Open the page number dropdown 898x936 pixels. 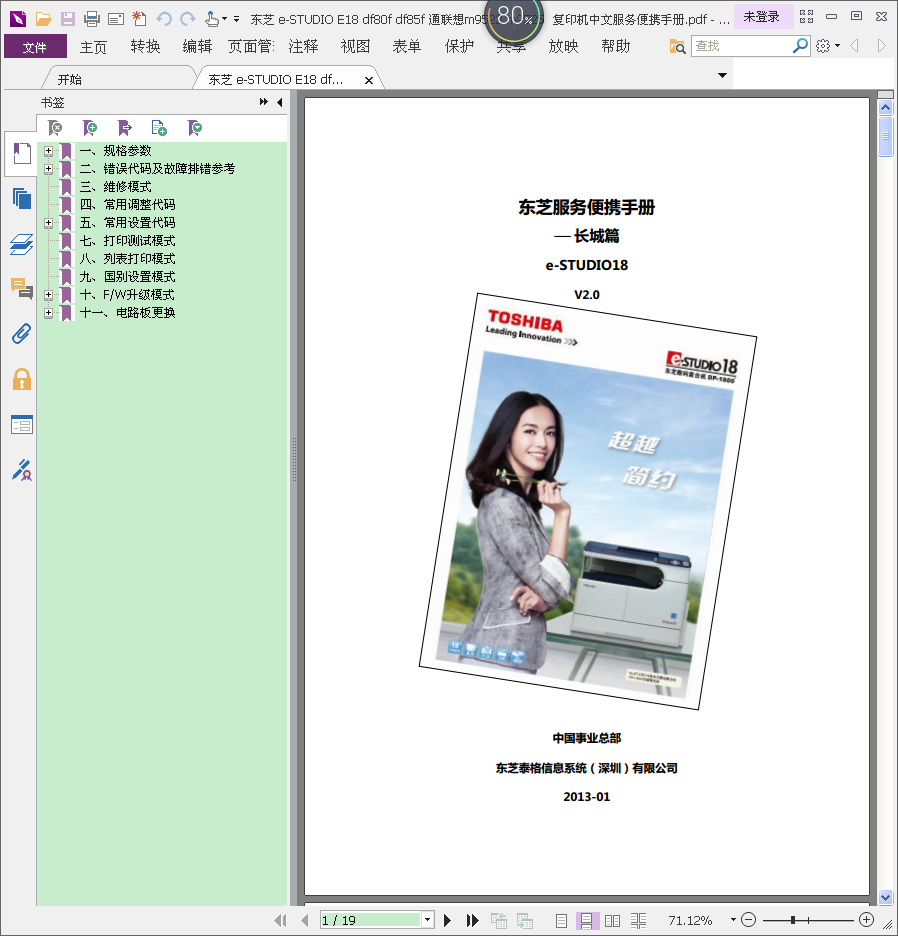click(428, 920)
